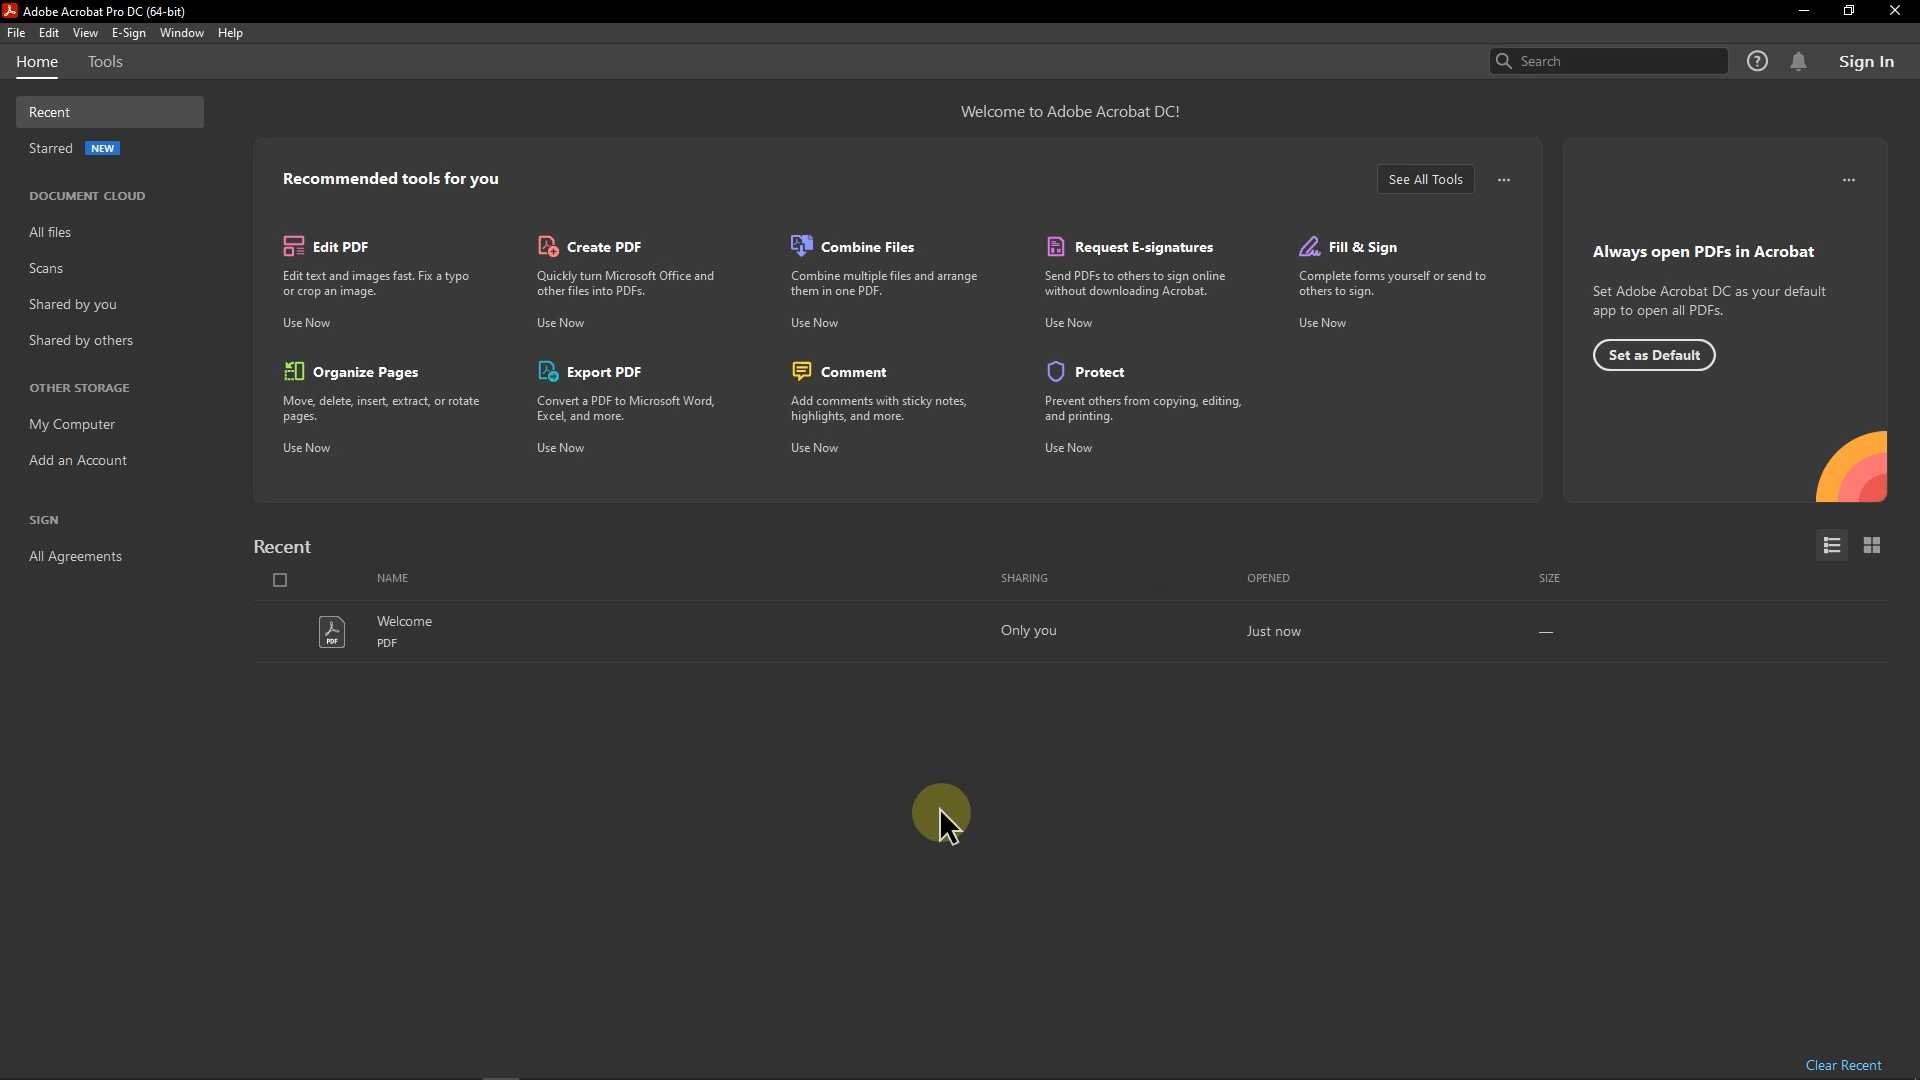Click the Comment tool icon
The width and height of the screenshot is (1920, 1080).
point(801,371)
